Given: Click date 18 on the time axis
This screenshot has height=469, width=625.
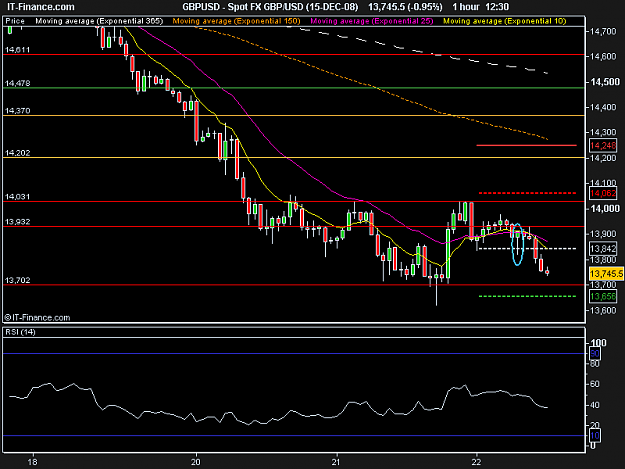Looking at the screenshot, I should 33,462.
